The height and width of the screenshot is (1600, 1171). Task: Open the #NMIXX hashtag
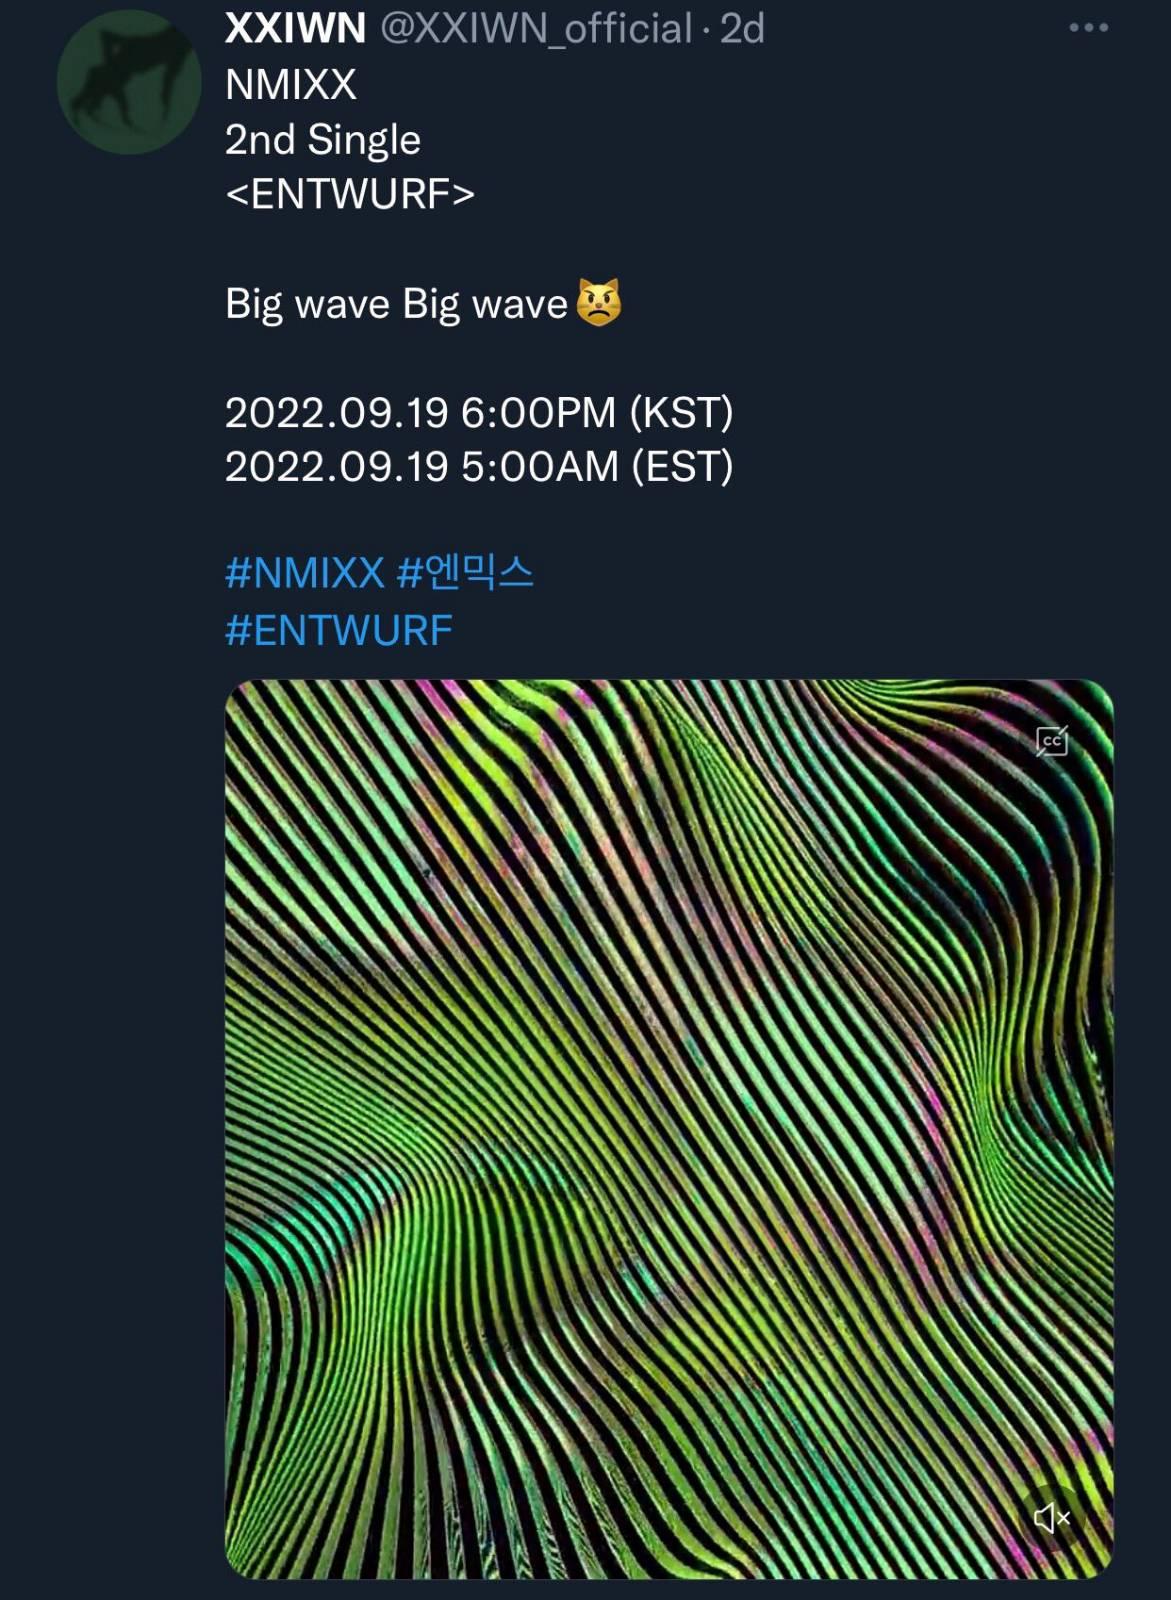[x=304, y=573]
